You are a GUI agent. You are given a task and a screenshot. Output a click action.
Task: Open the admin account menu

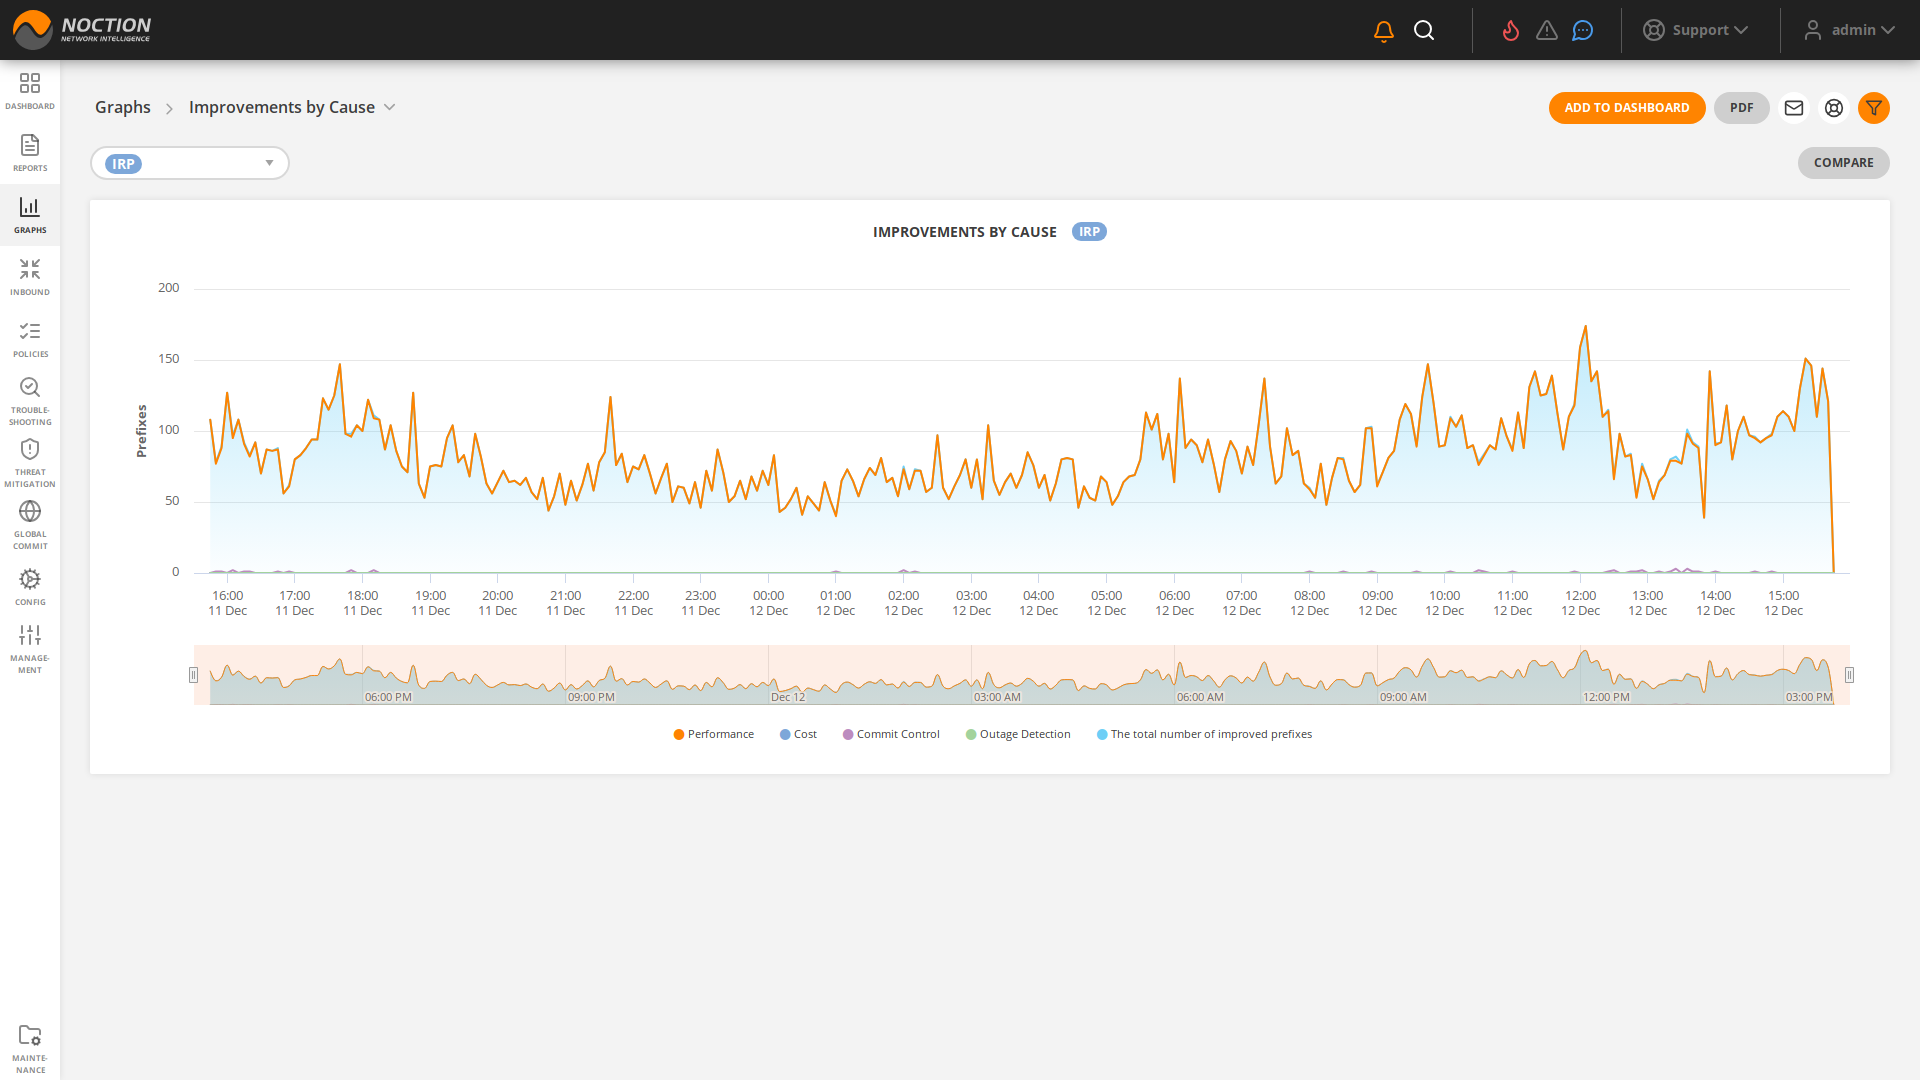1850,29
